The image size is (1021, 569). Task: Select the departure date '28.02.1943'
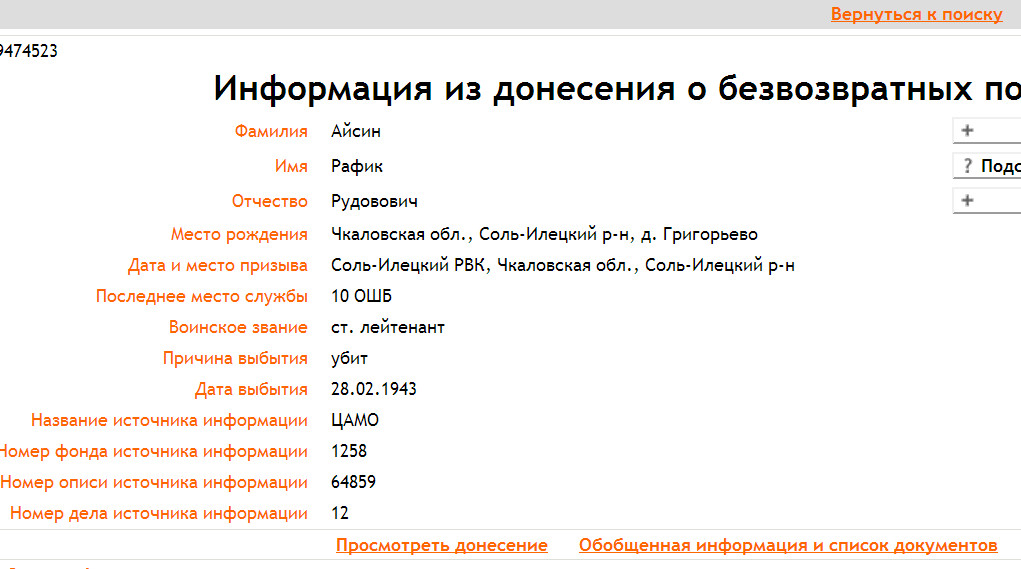pyautogui.click(x=374, y=389)
